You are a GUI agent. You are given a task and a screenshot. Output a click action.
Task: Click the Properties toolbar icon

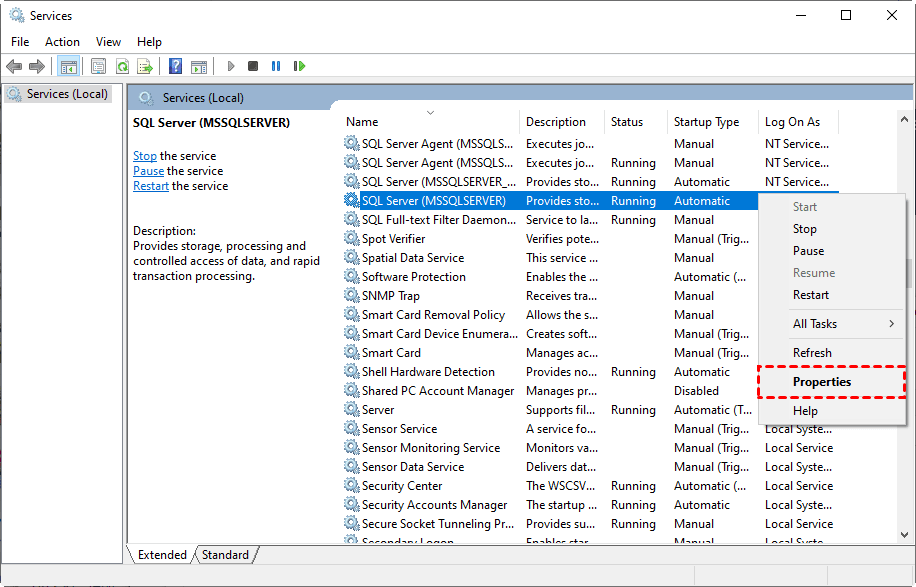pyautogui.click(x=98, y=66)
